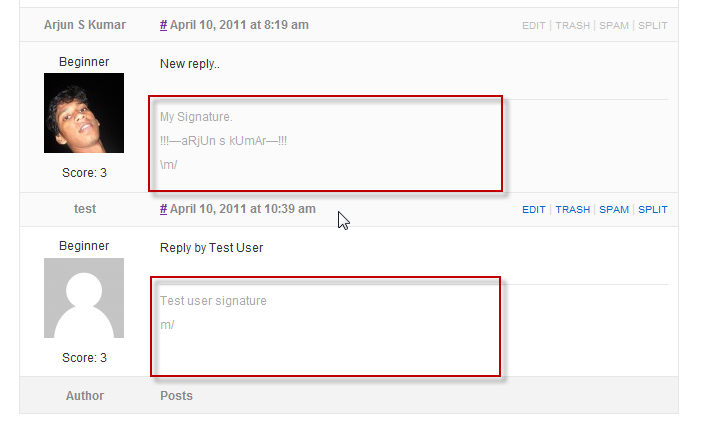Click the Posts column footer label
This screenshot has height=438, width=723.
pyautogui.click(x=176, y=396)
